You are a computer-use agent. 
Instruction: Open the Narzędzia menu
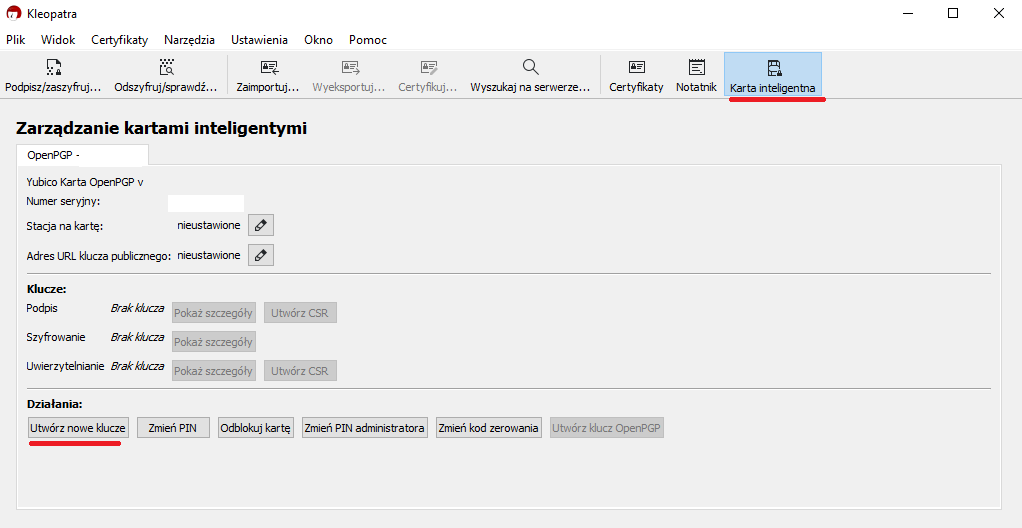click(190, 40)
